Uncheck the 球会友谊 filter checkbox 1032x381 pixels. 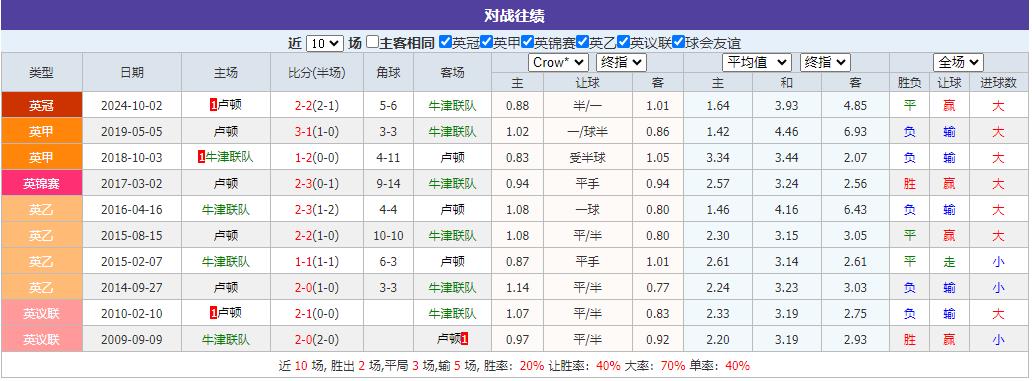coord(679,42)
